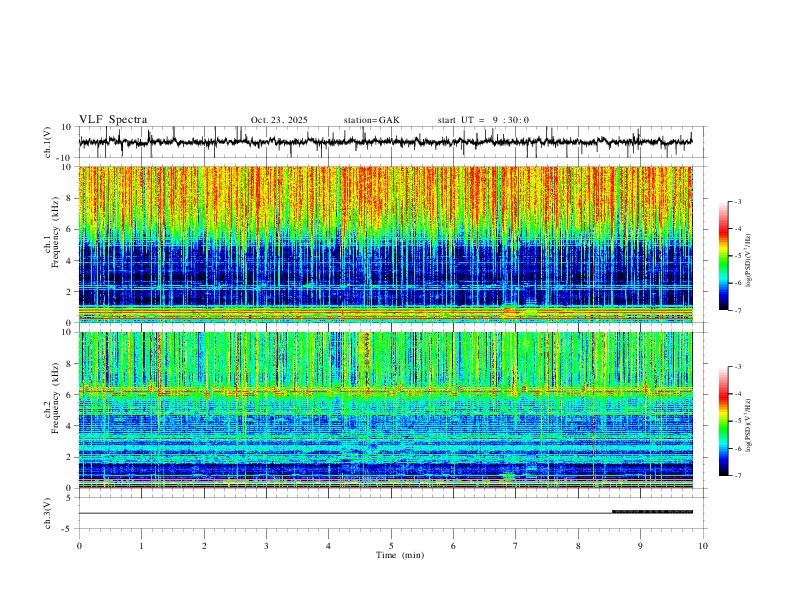Click the date "Oct. 23, 2025"
Image resolution: width=792 pixels, height=612 pixels.
pyautogui.click(x=279, y=120)
